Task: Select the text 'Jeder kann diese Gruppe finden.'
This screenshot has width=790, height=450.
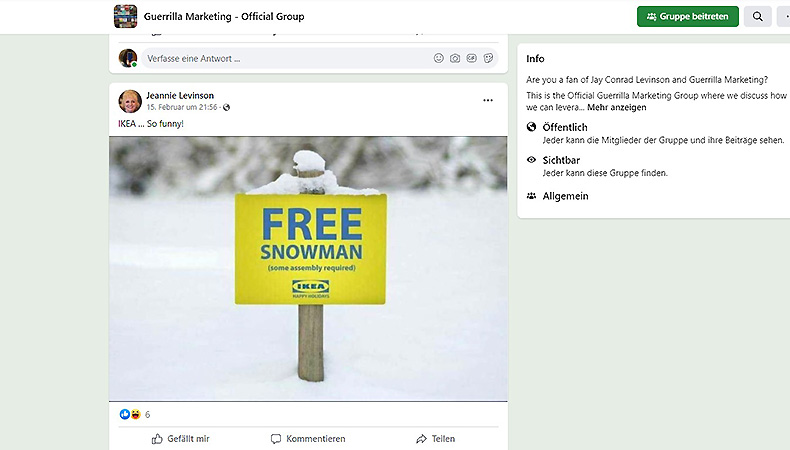Action: tap(605, 173)
